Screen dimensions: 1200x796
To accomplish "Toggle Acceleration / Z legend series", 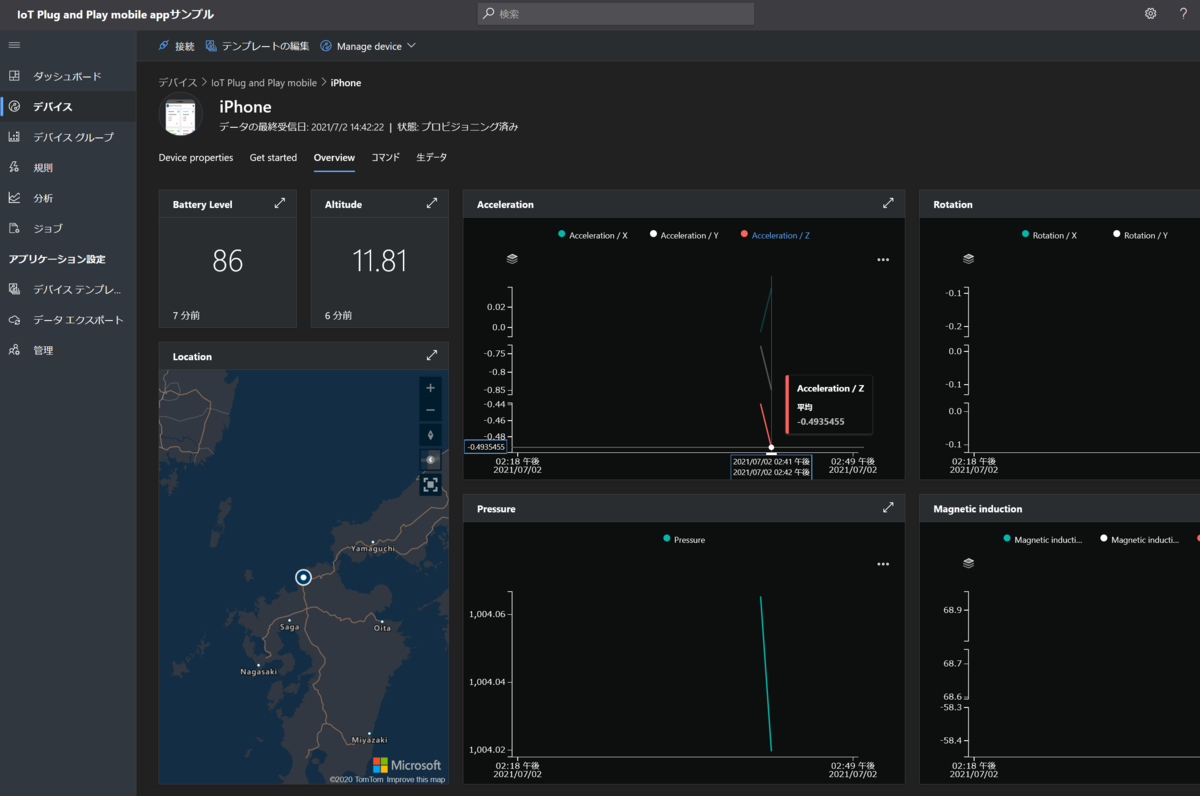I will (x=775, y=235).
